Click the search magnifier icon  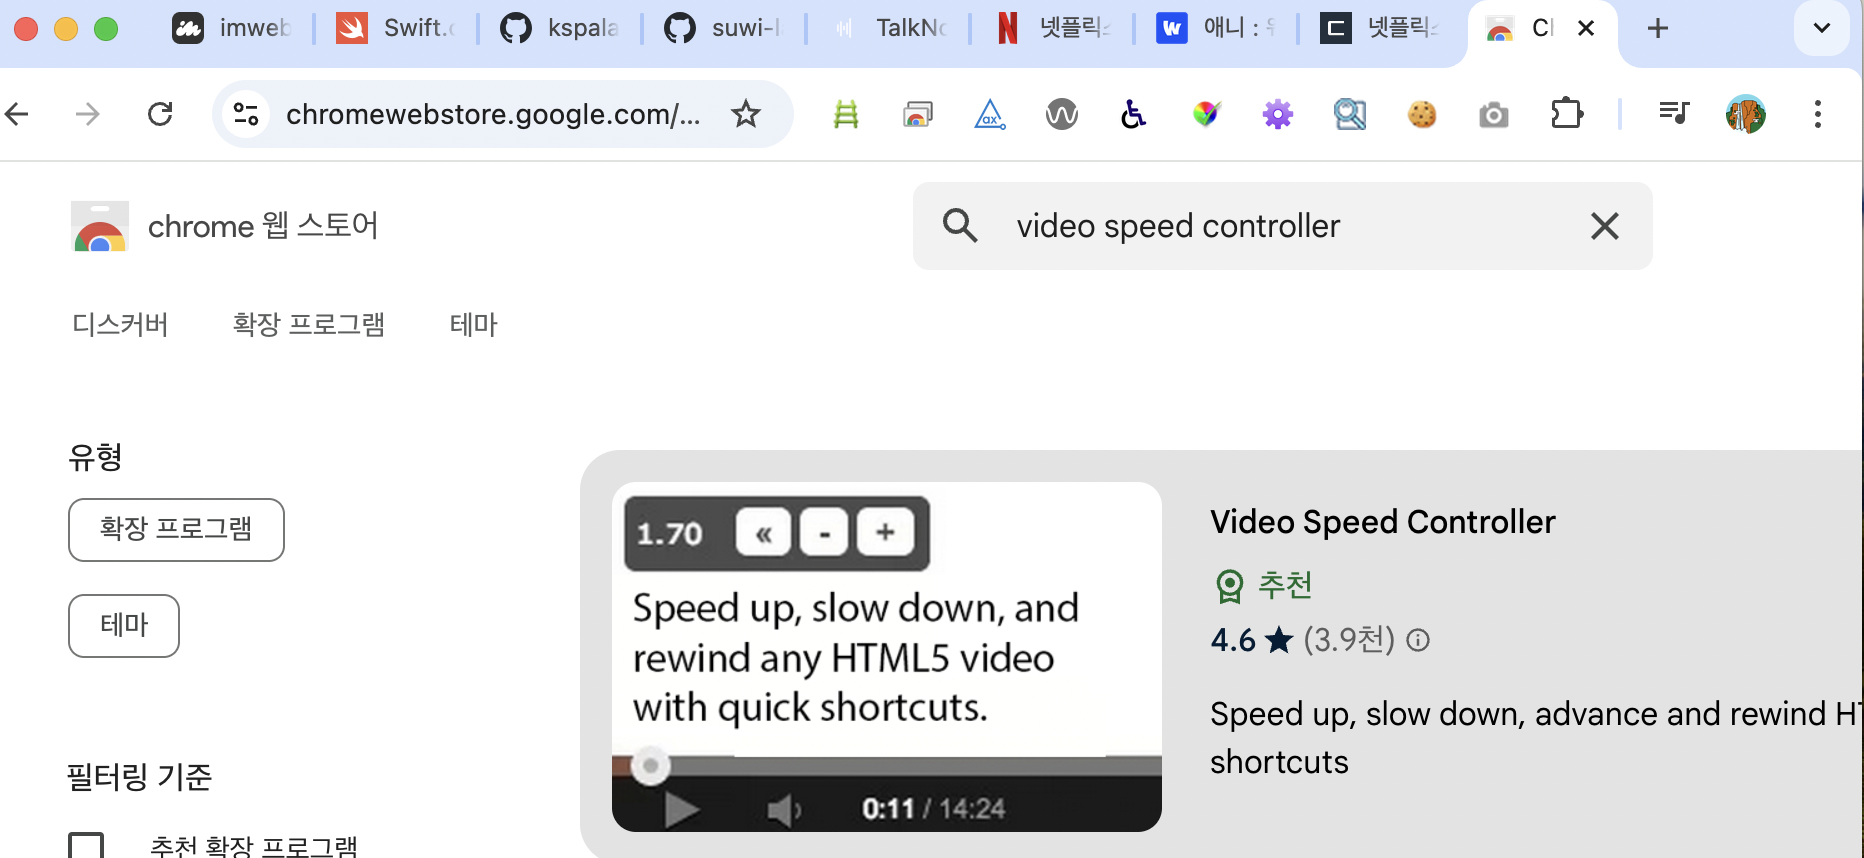pos(960,226)
